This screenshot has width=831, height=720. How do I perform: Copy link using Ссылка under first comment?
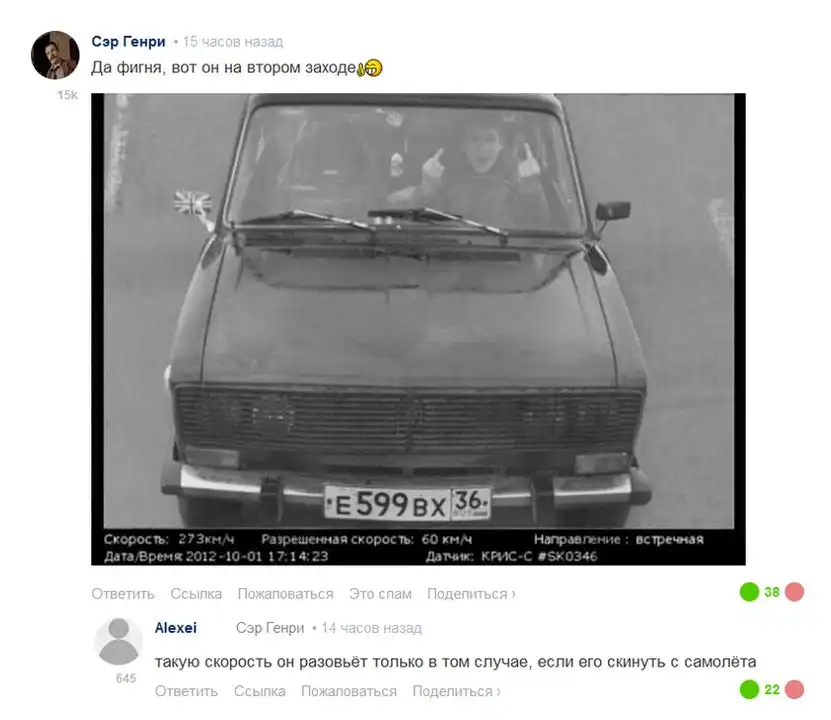pyautogui.click(x=196, y=594)
